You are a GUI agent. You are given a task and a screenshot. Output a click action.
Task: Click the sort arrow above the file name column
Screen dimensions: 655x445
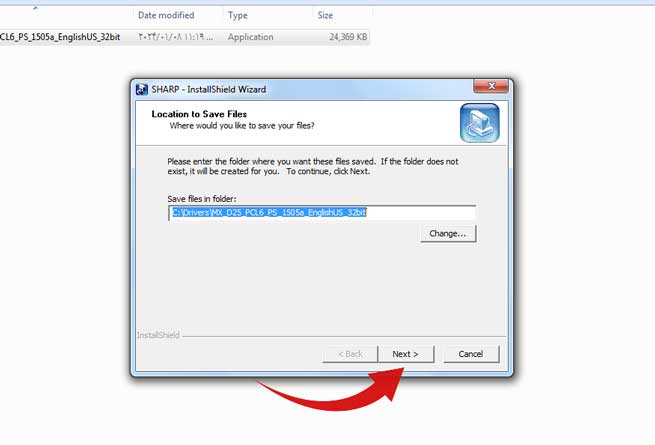point(36,8)
